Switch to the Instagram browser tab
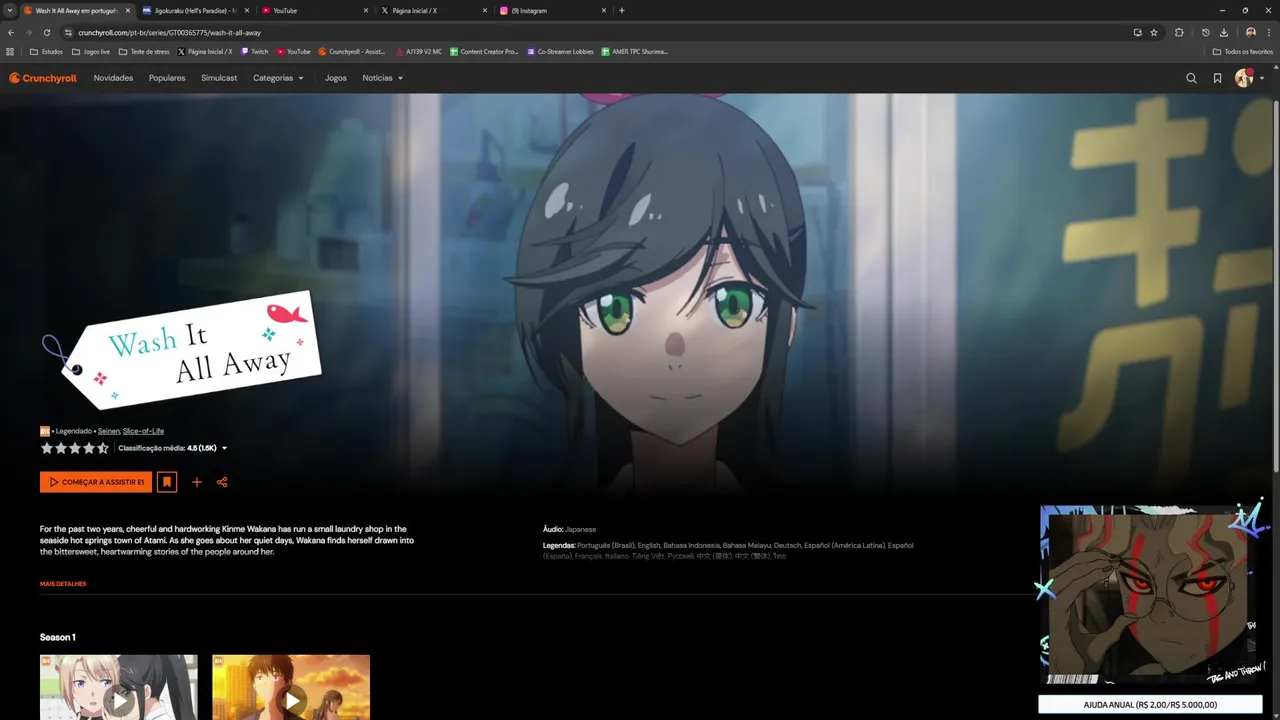The width and height of the screenshot is (1280, 720). tap(553, 10)
